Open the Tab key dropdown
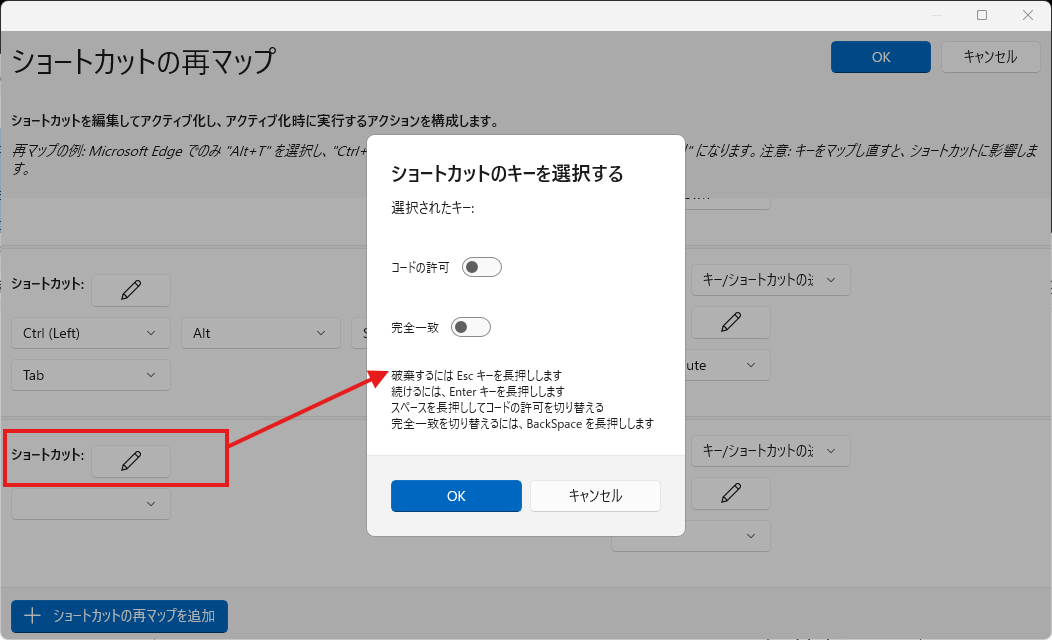Viewport: 1052px width, 640px height. [x=90, y=375]
